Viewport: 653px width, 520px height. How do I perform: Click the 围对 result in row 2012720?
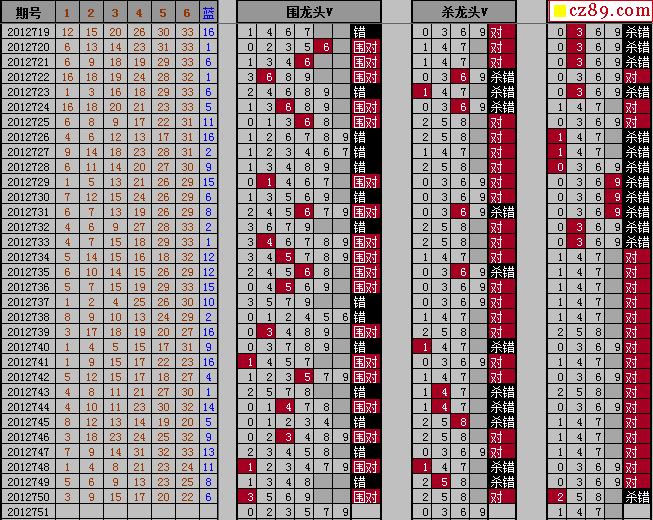pos(366,47)
